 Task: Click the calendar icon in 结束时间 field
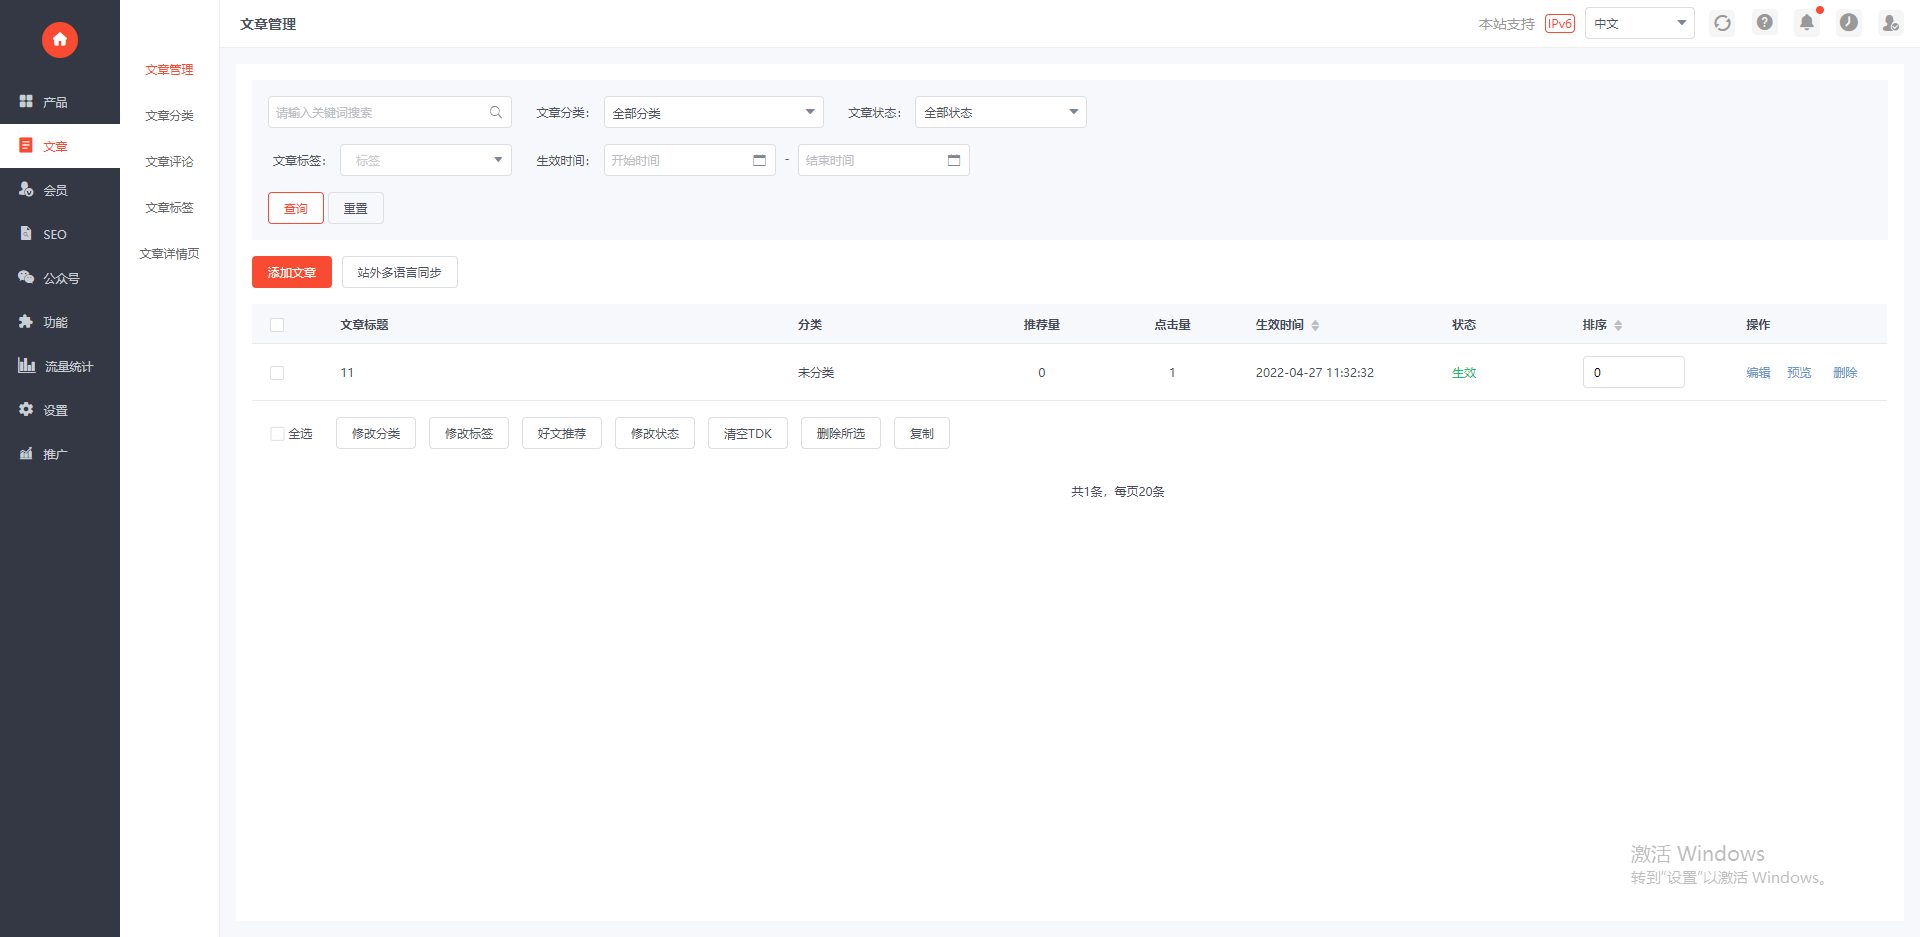(x=953, y=160)
